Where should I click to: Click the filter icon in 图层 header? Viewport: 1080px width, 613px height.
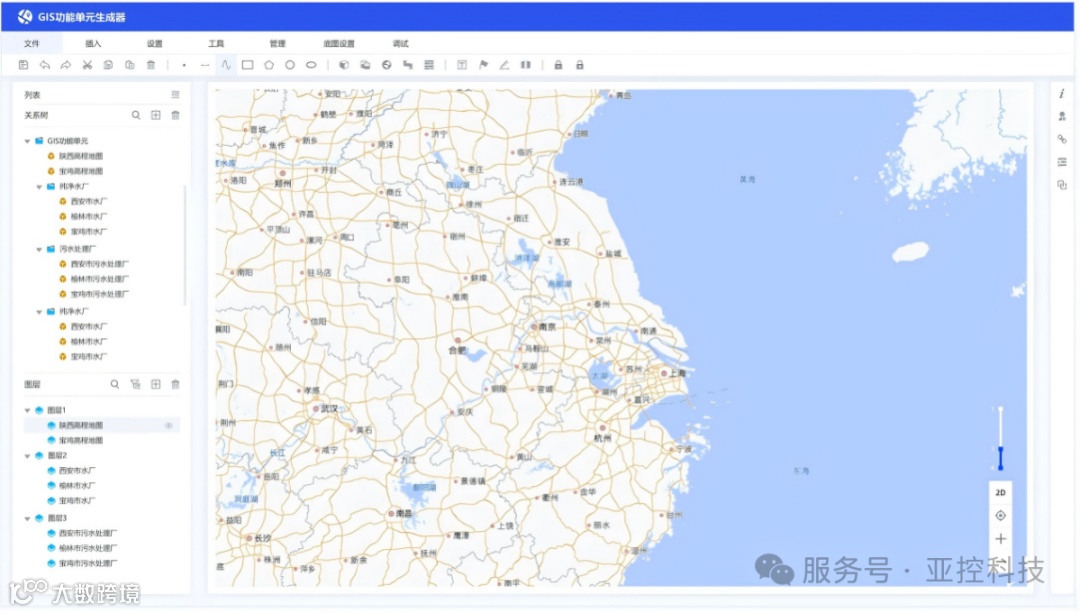135,384
